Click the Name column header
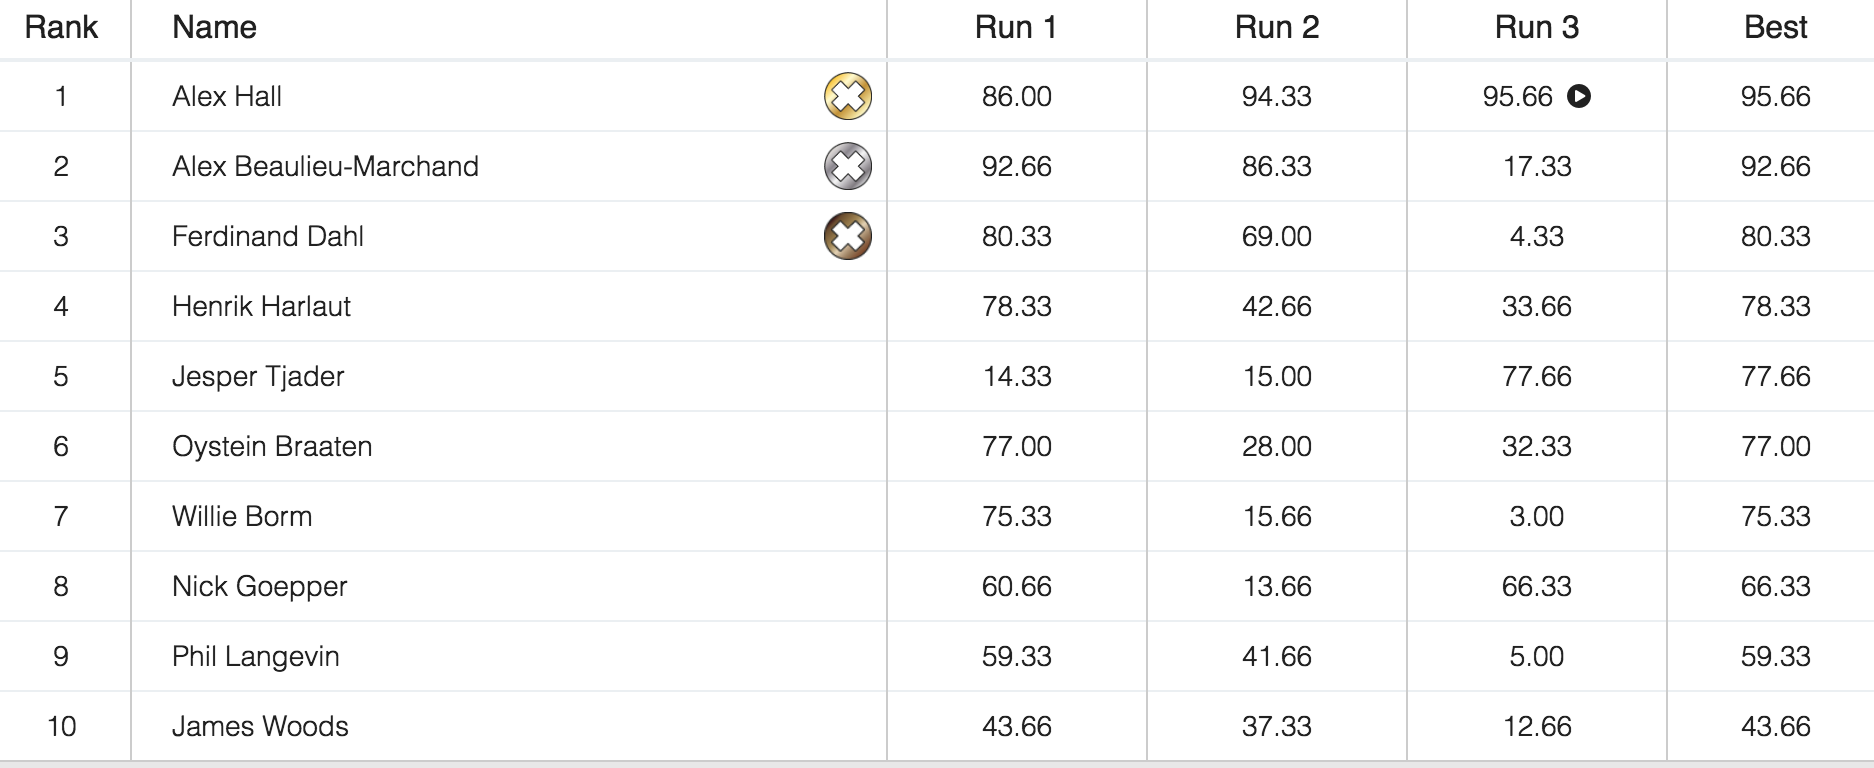This screenshot has width=1874, height=768. click(214, 28)
